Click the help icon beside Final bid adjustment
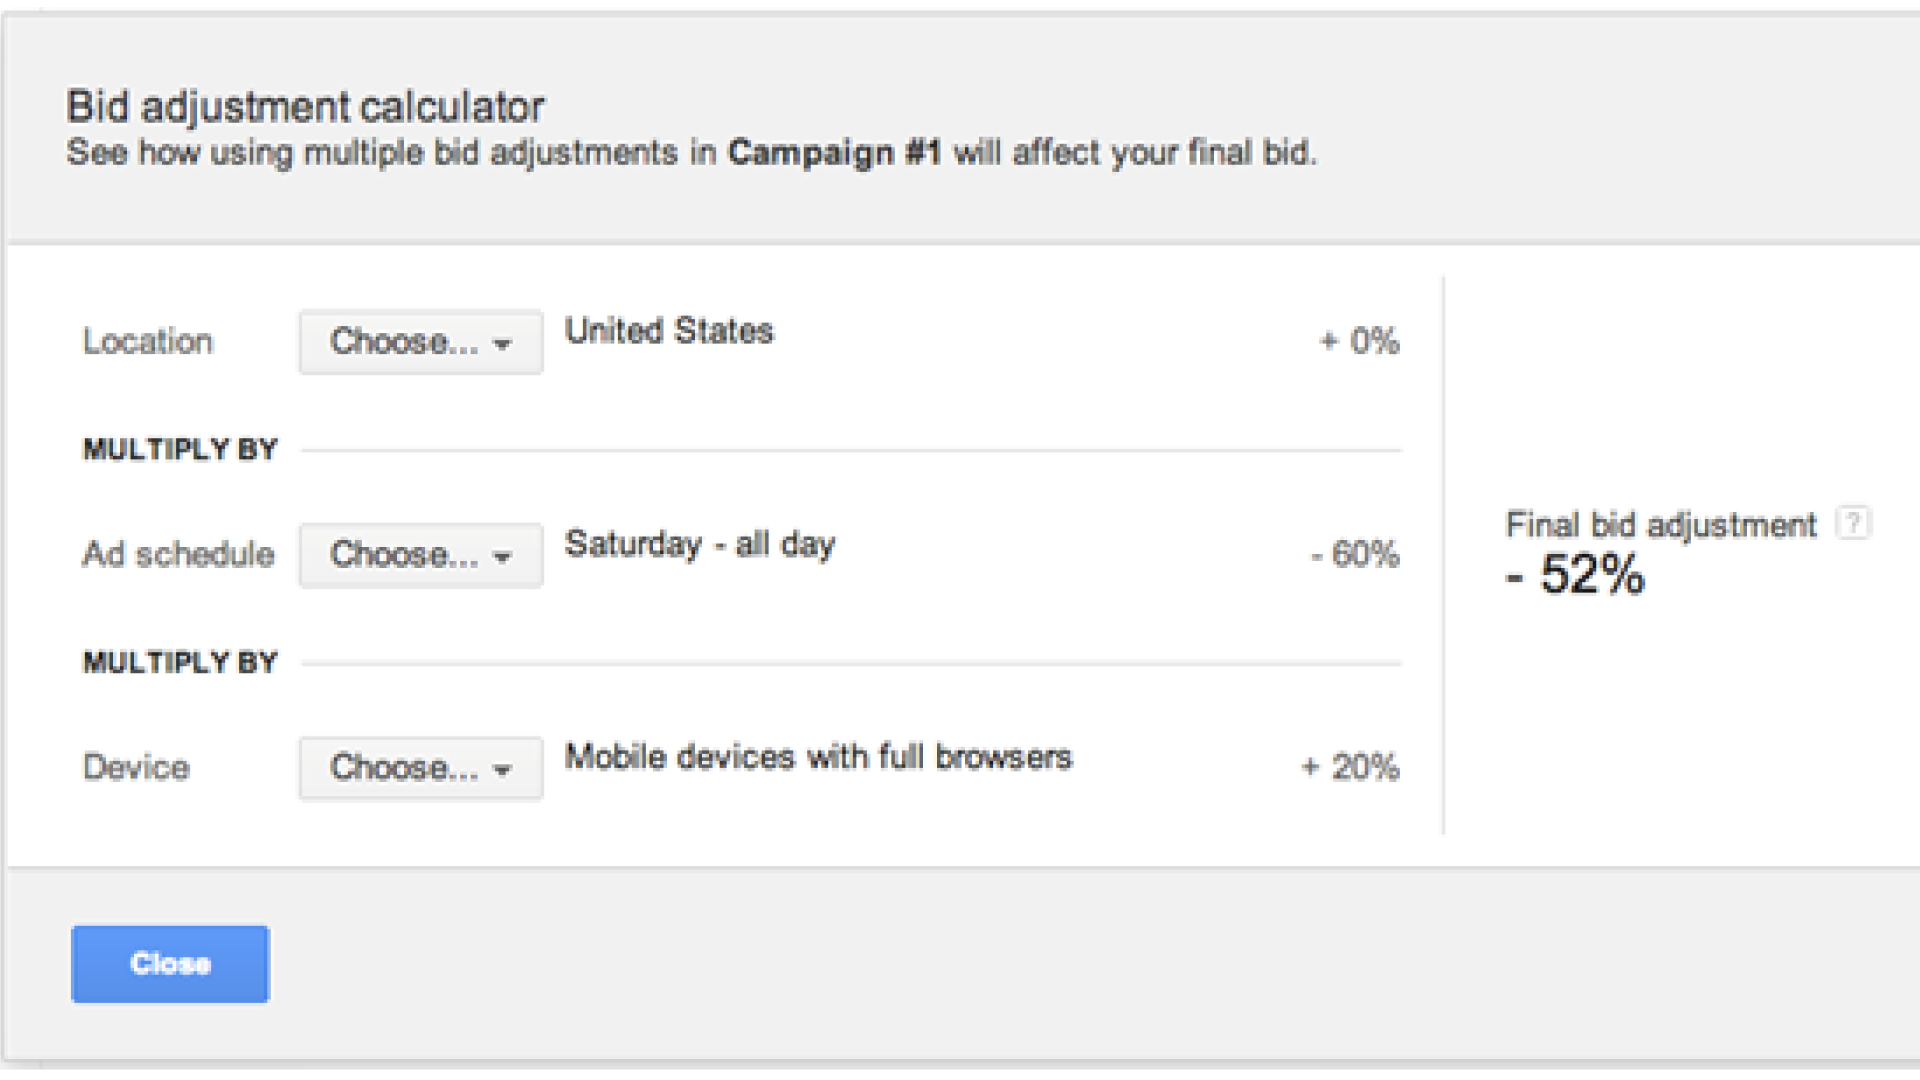The width and height of the screenshot is (1920, 1080). pyautogui.click(x=1853, y=523)
